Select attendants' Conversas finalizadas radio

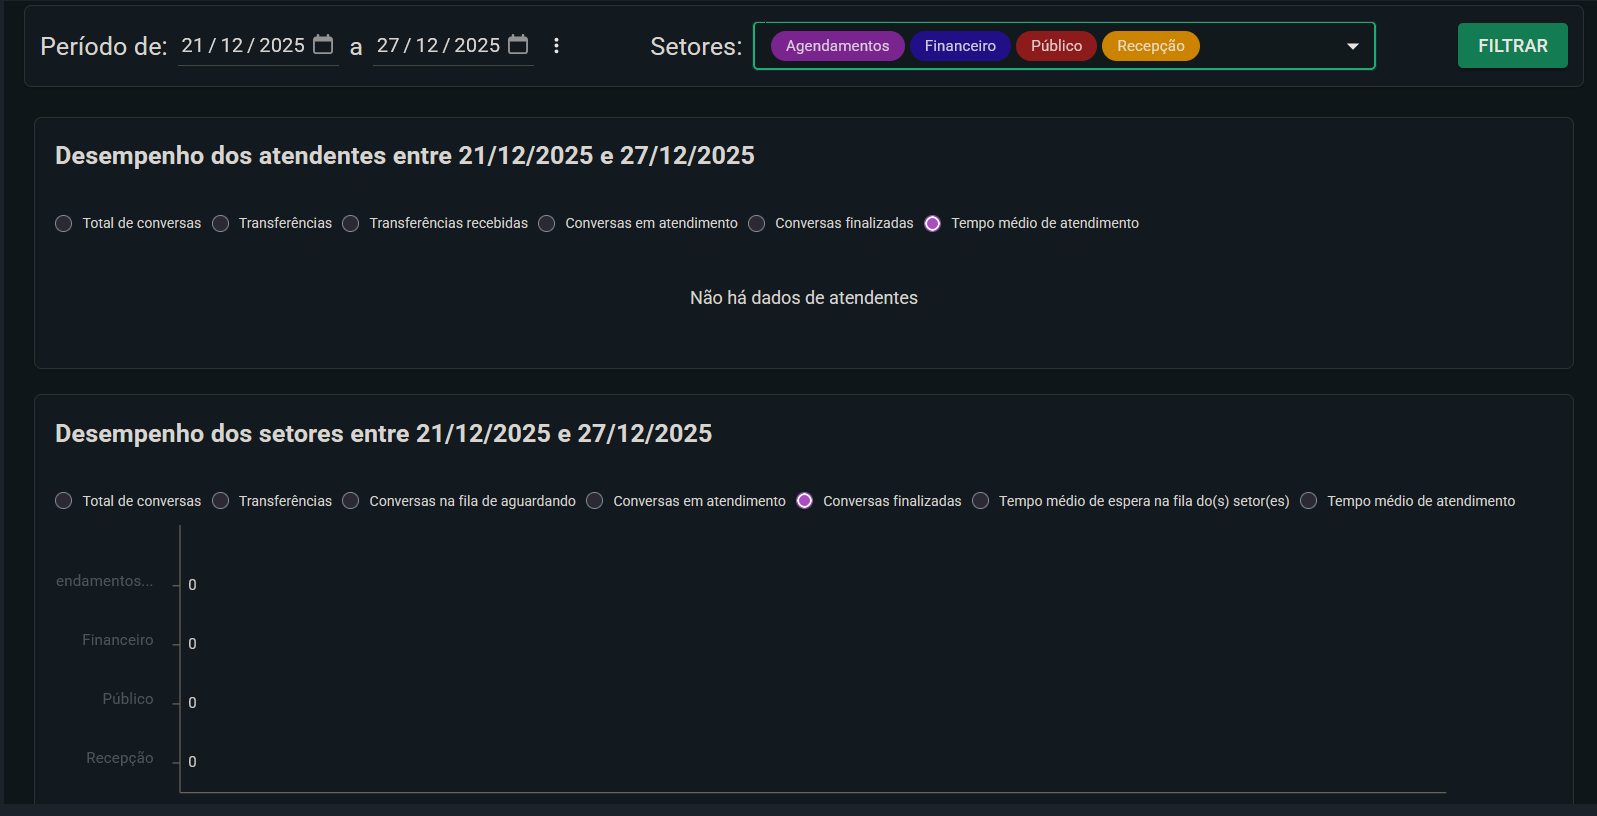click(757, 224)
